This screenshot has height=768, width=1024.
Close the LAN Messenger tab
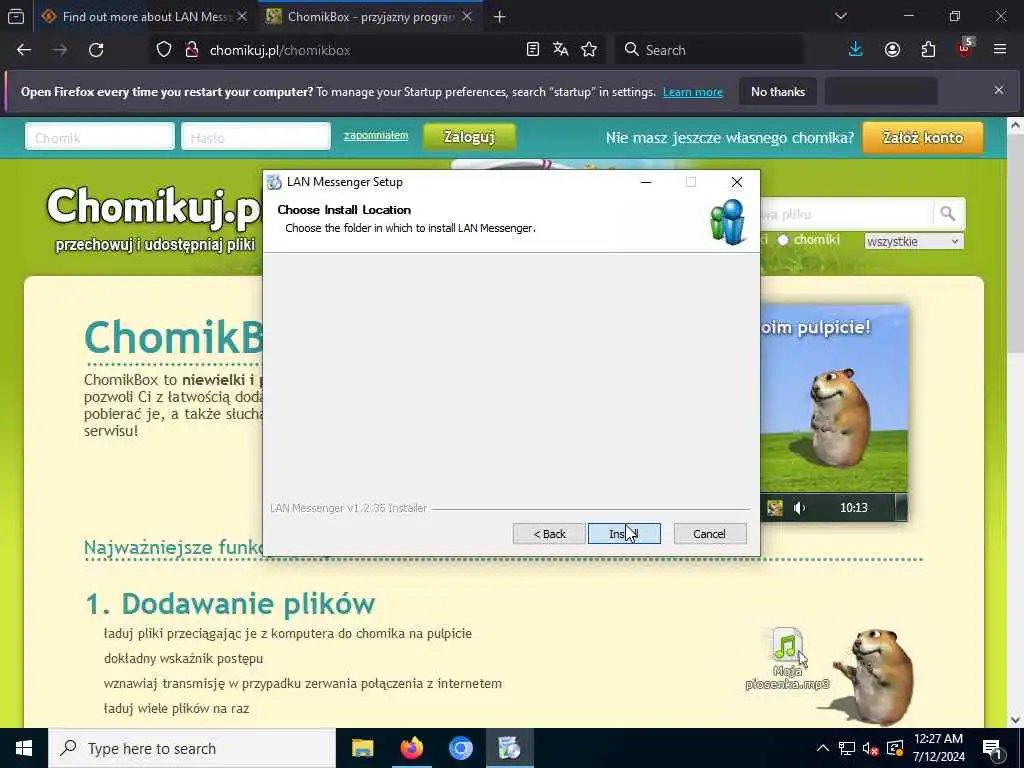[x=242, y=17]
